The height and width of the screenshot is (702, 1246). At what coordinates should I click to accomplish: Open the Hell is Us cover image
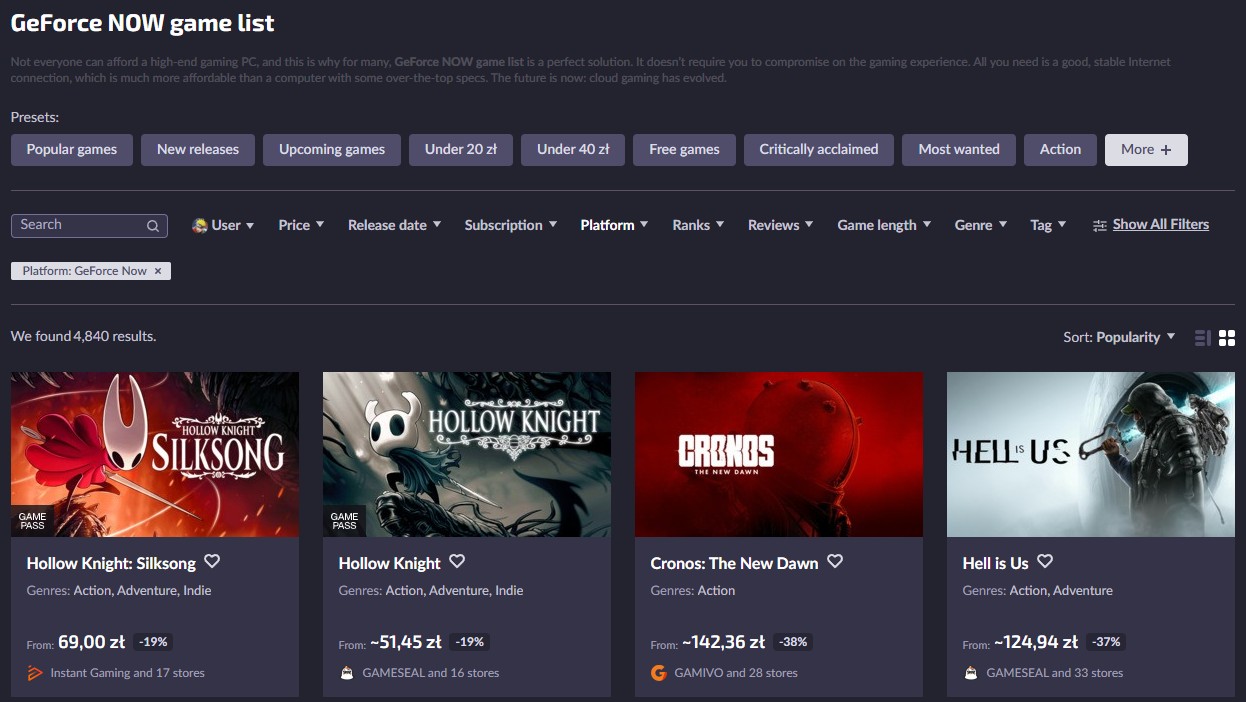point(1091,455)
